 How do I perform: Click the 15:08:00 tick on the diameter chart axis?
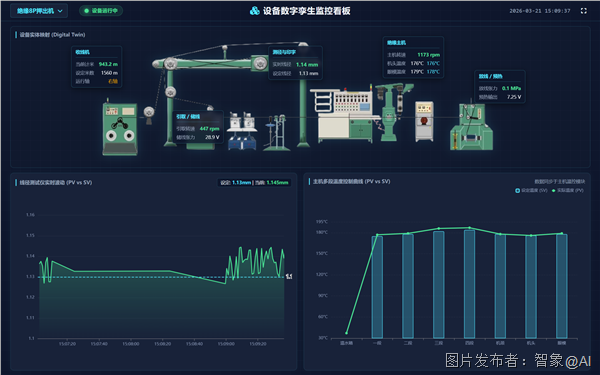click(x=130, y=344)
